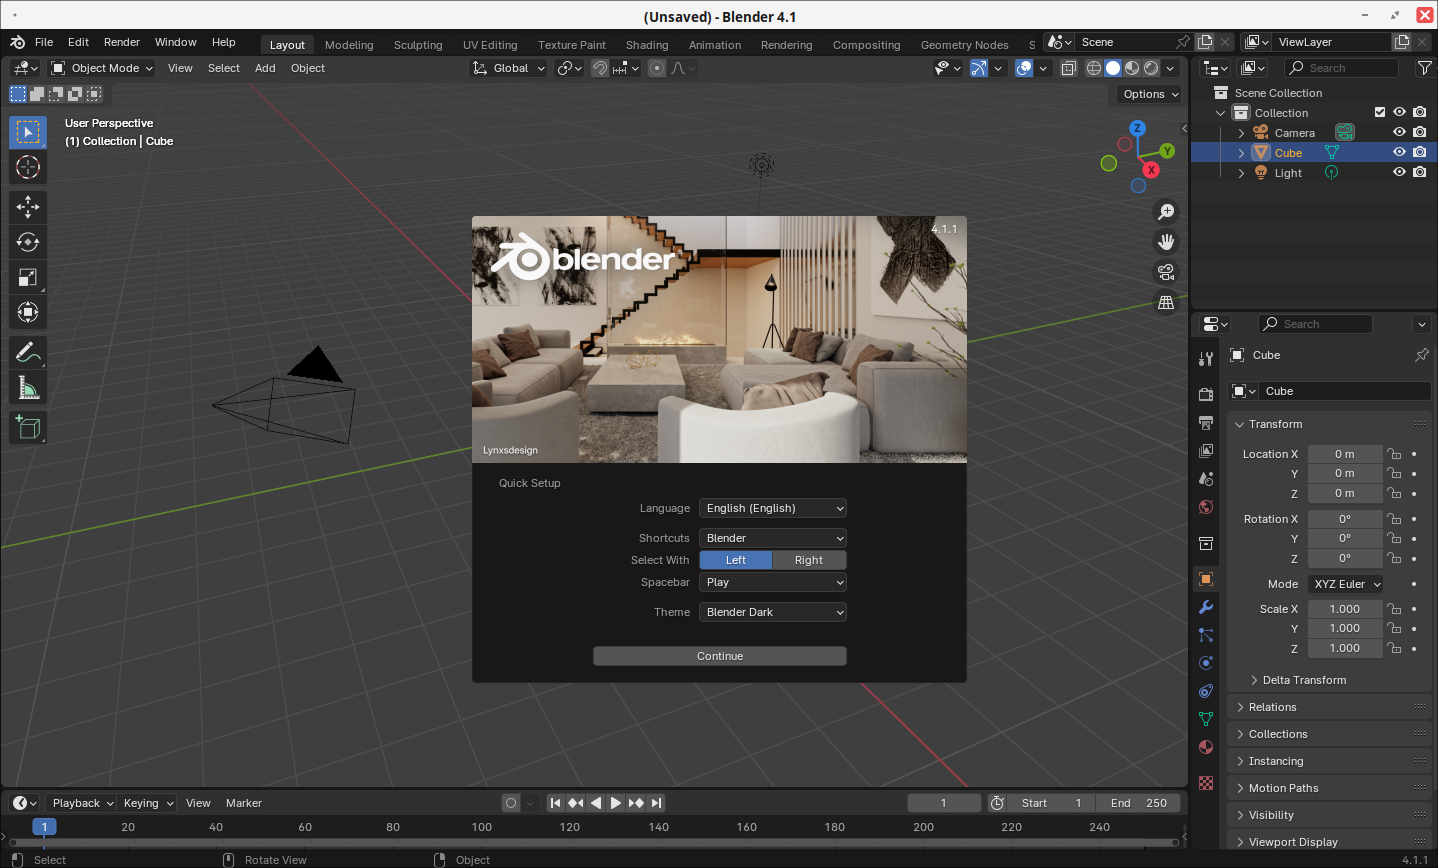Screen dimensions: 1438x868
Task: Open the XYZ Euler rotation mode dropdown
Action: (x=1346, y=584)
